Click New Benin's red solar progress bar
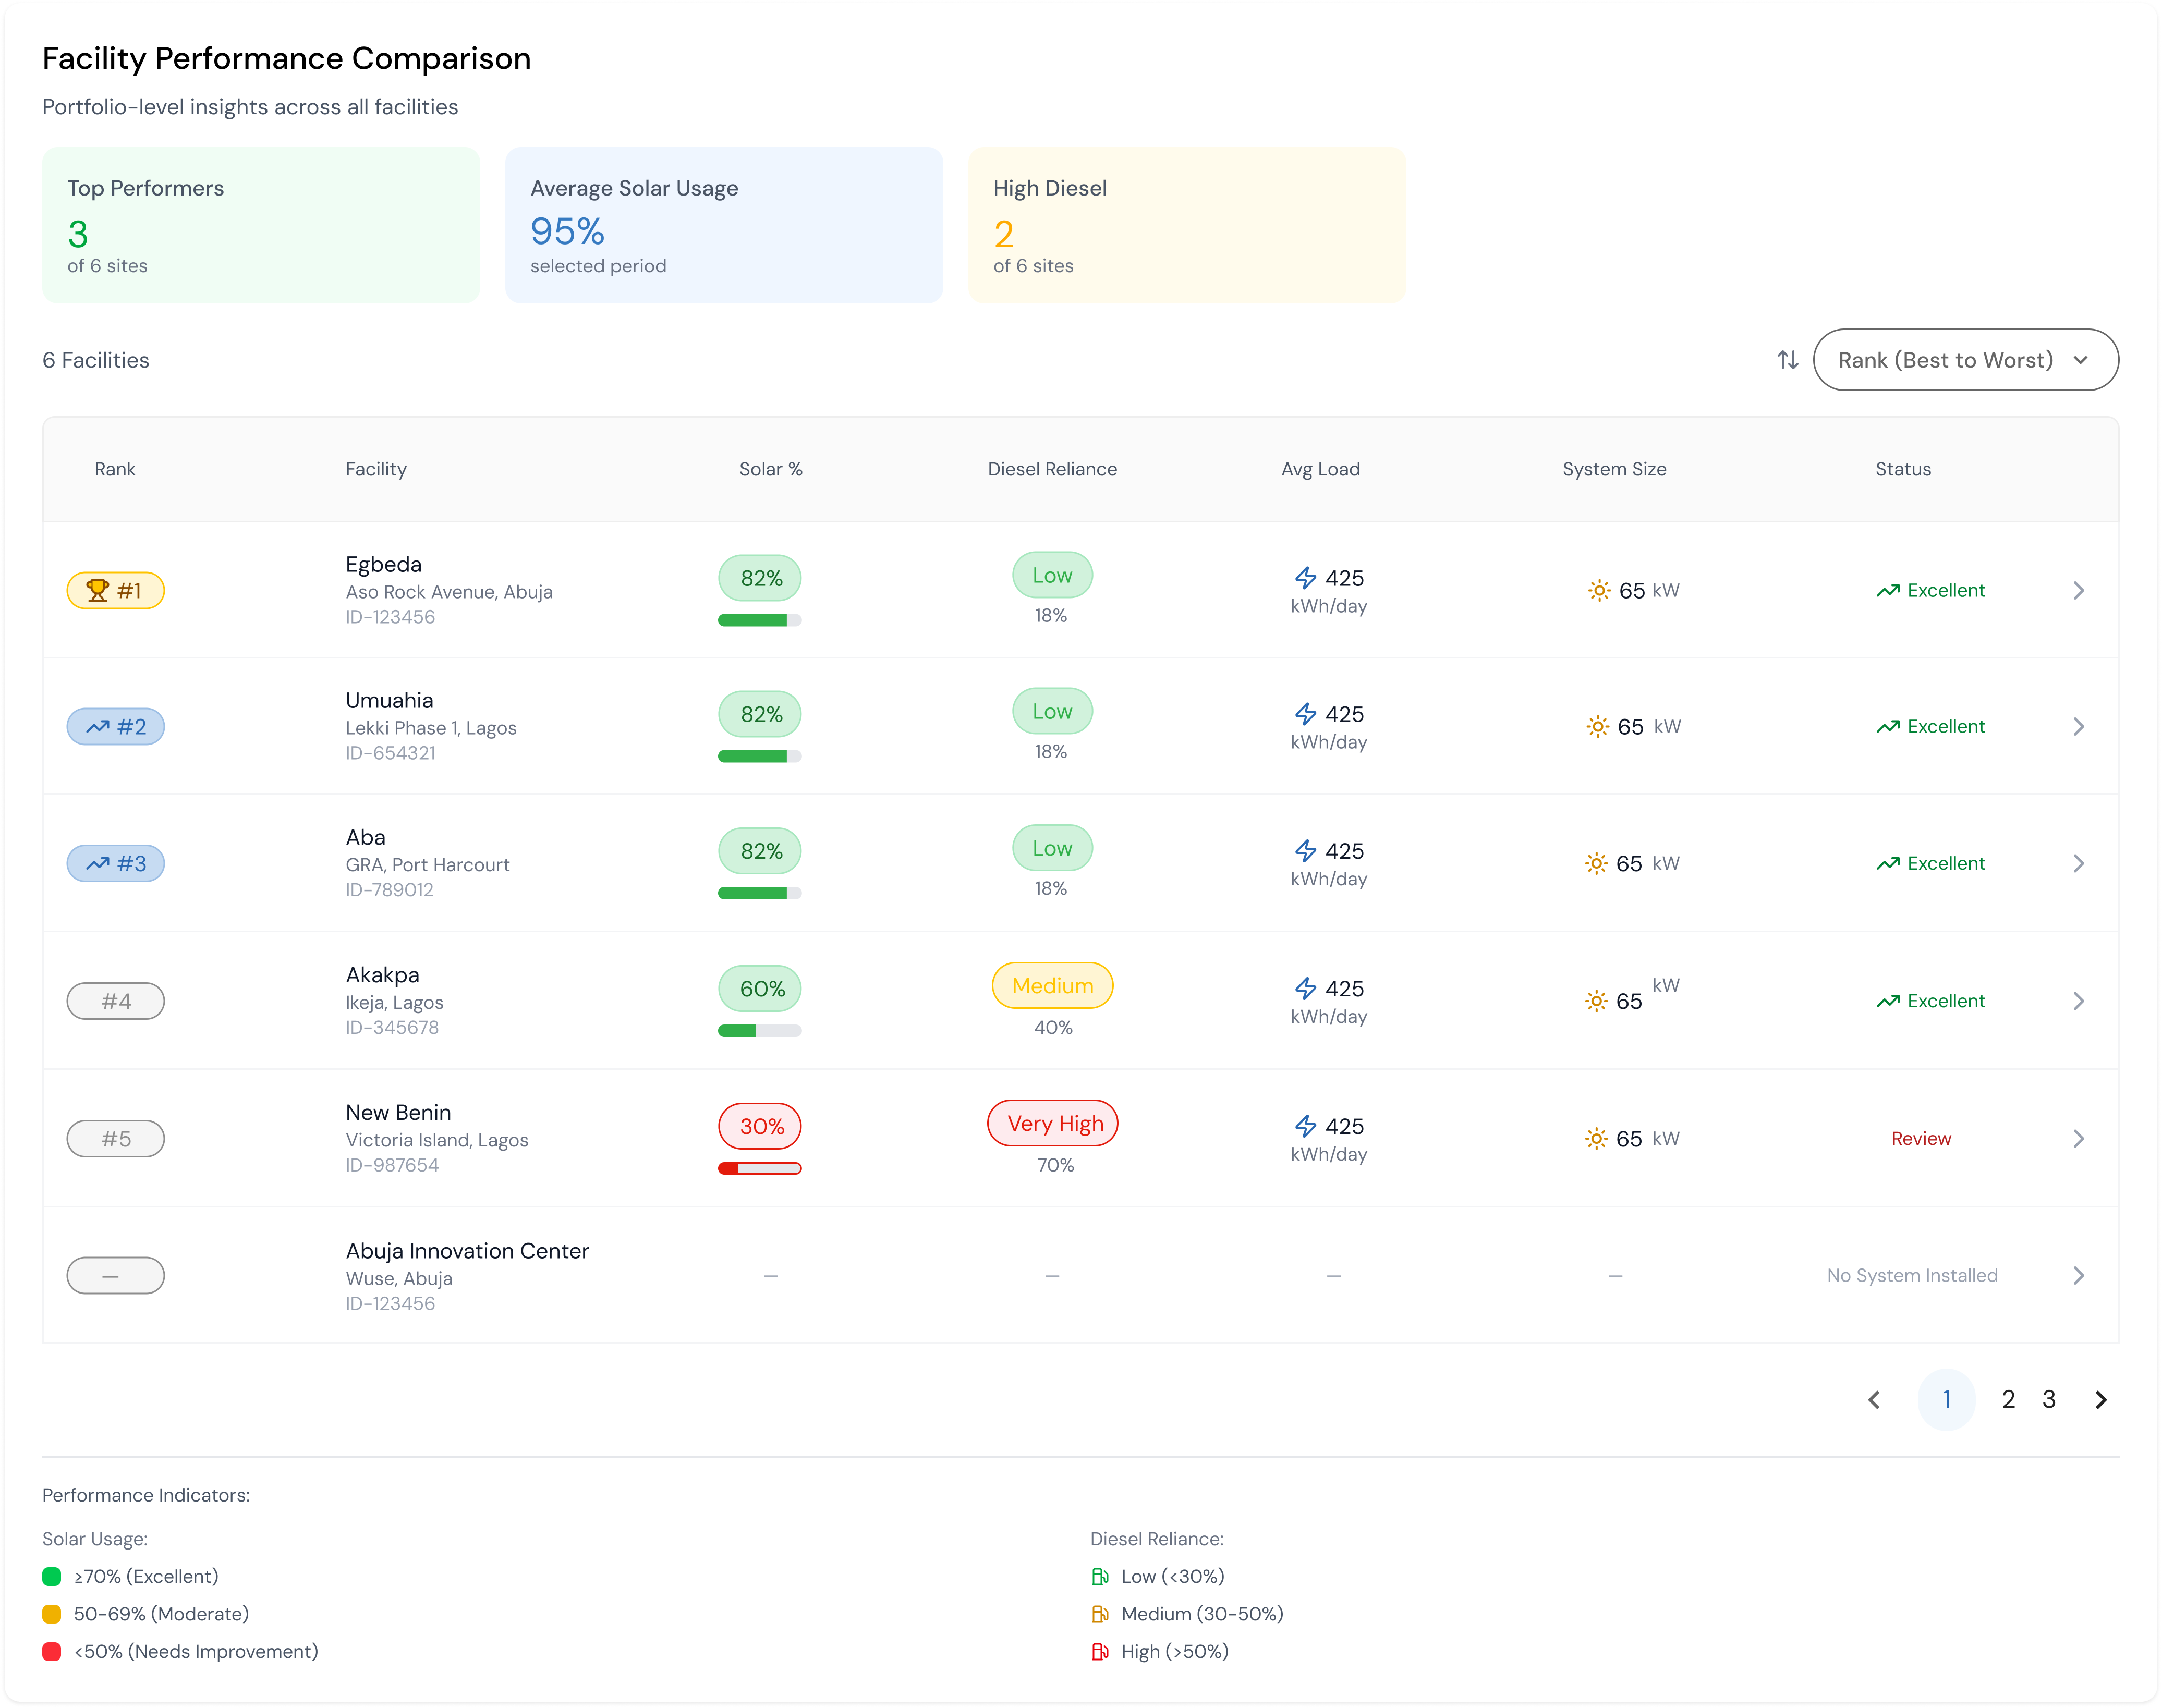The width and height of the screenshot is (2162, 1708). [x=760, y=1169]
